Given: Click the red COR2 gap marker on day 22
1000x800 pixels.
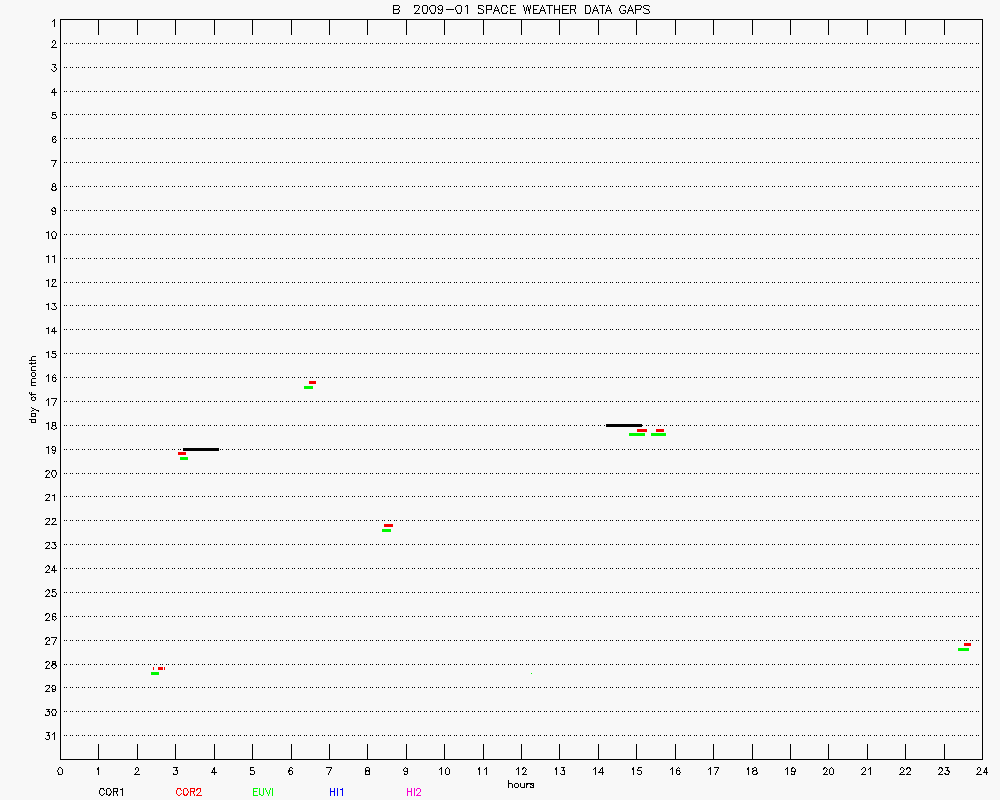Looking at the screenshot, I should point(388,525).
